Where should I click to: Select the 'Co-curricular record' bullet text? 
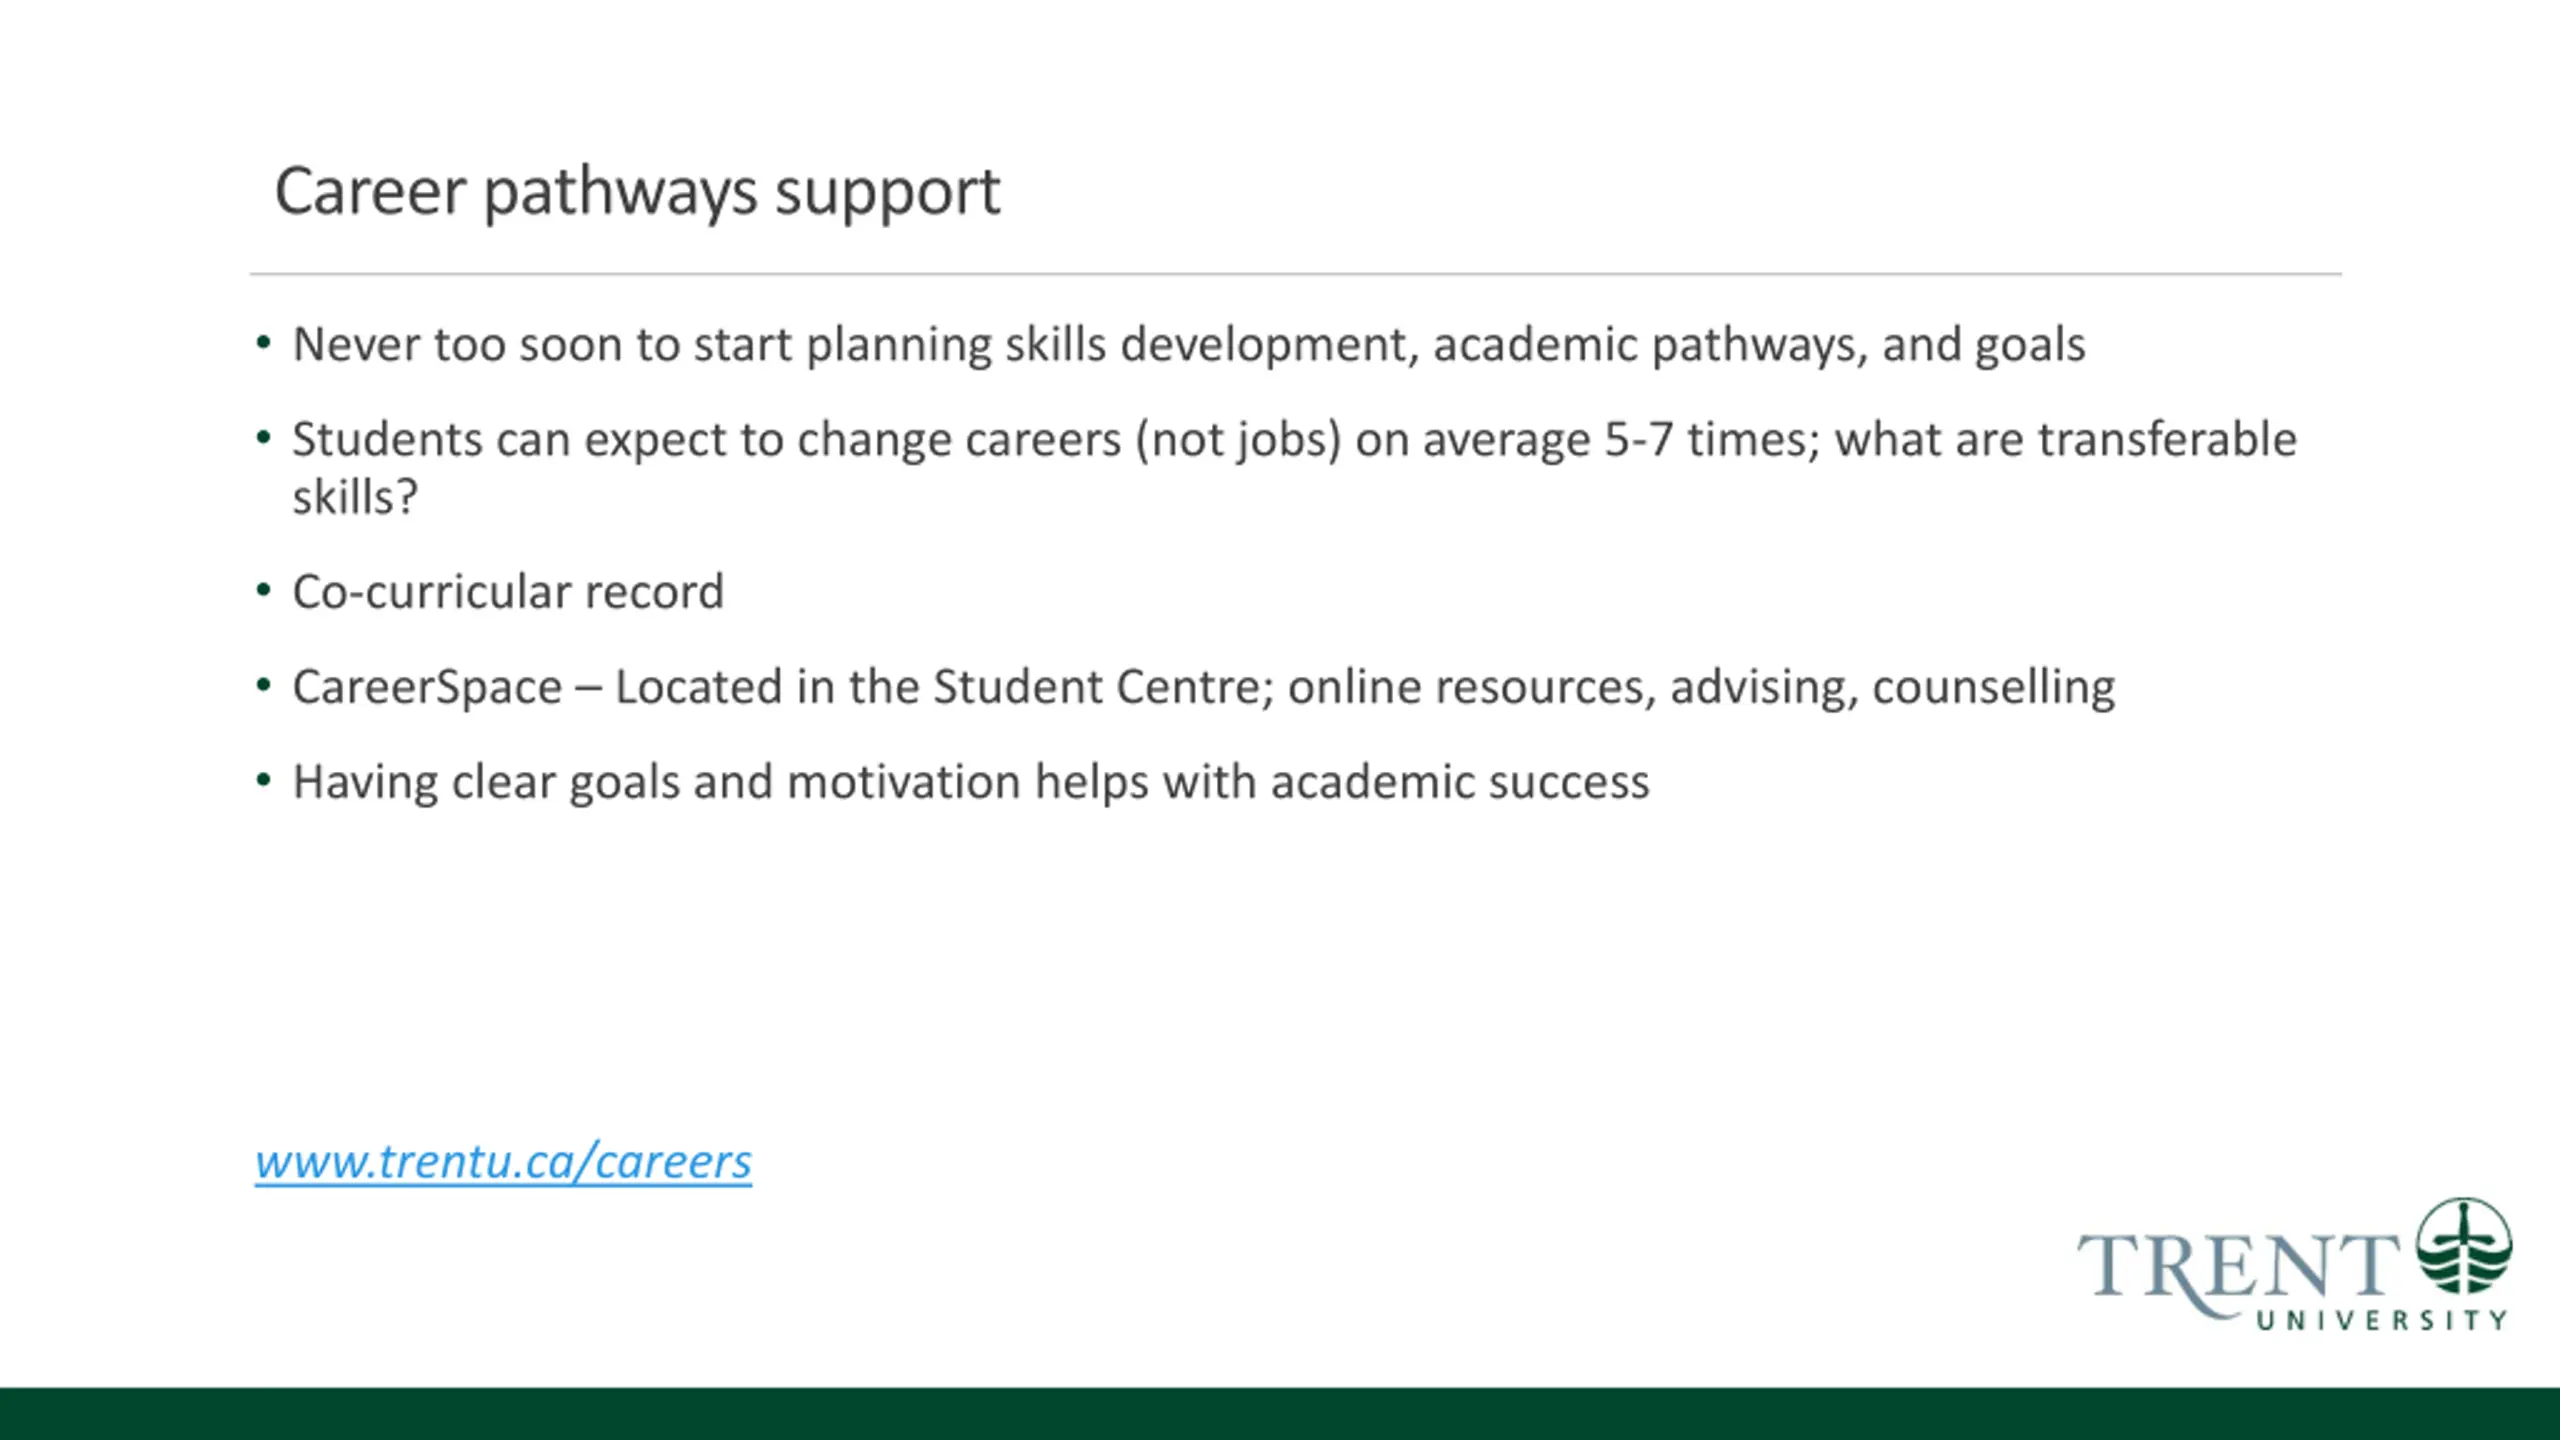tap(508, 592)
